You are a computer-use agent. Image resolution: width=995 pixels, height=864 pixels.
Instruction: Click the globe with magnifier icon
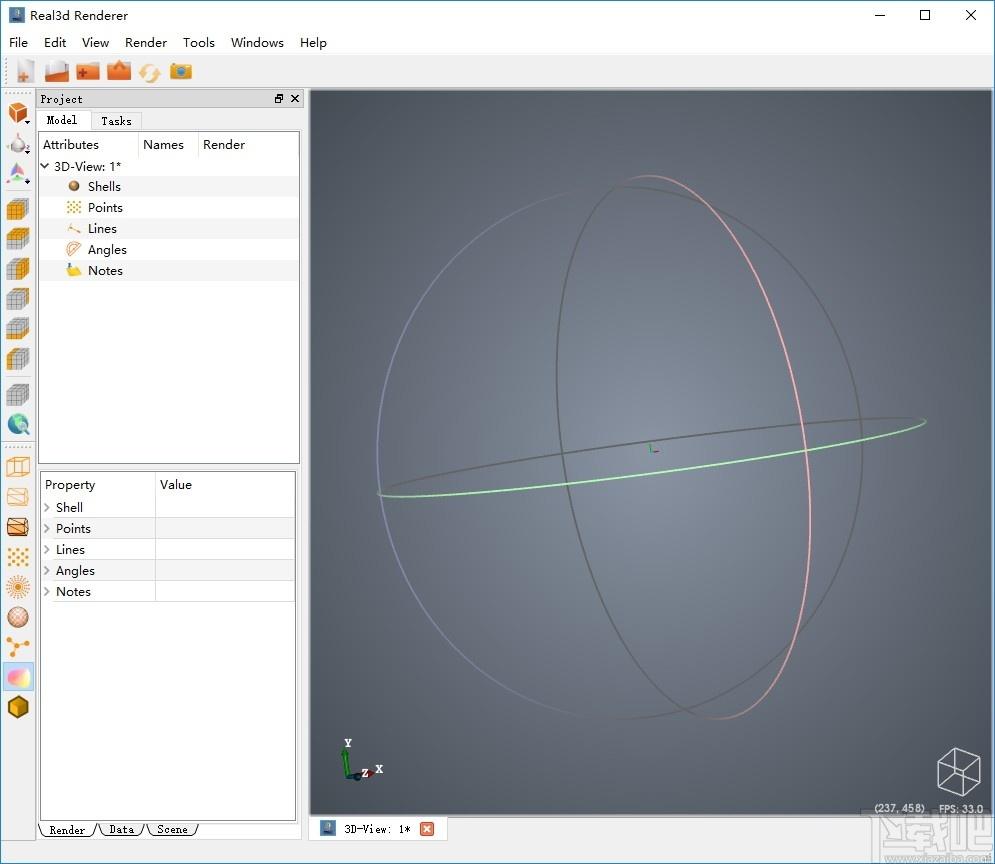click(18, 424)
